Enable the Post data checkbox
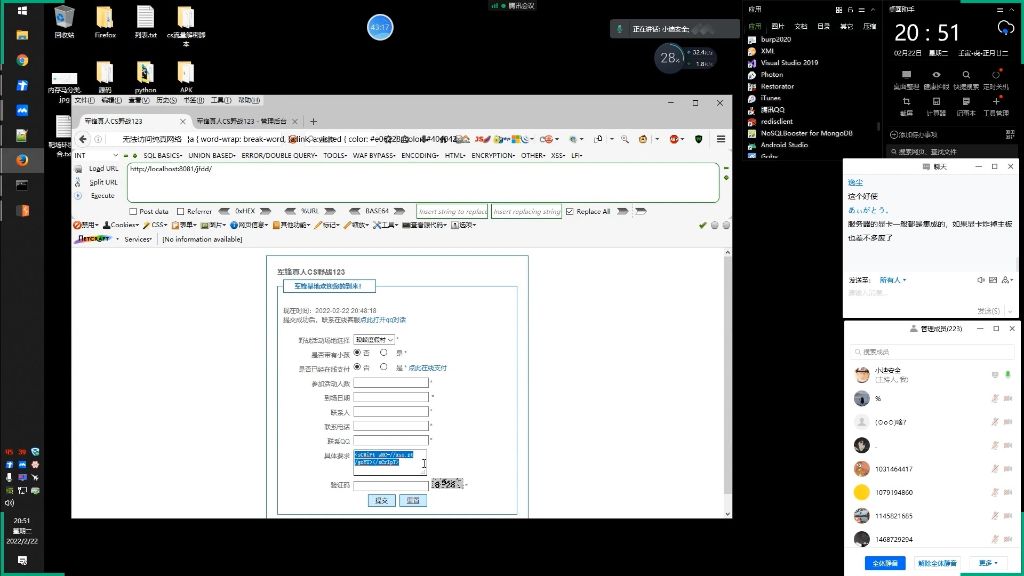 click(x=133, y=212)
